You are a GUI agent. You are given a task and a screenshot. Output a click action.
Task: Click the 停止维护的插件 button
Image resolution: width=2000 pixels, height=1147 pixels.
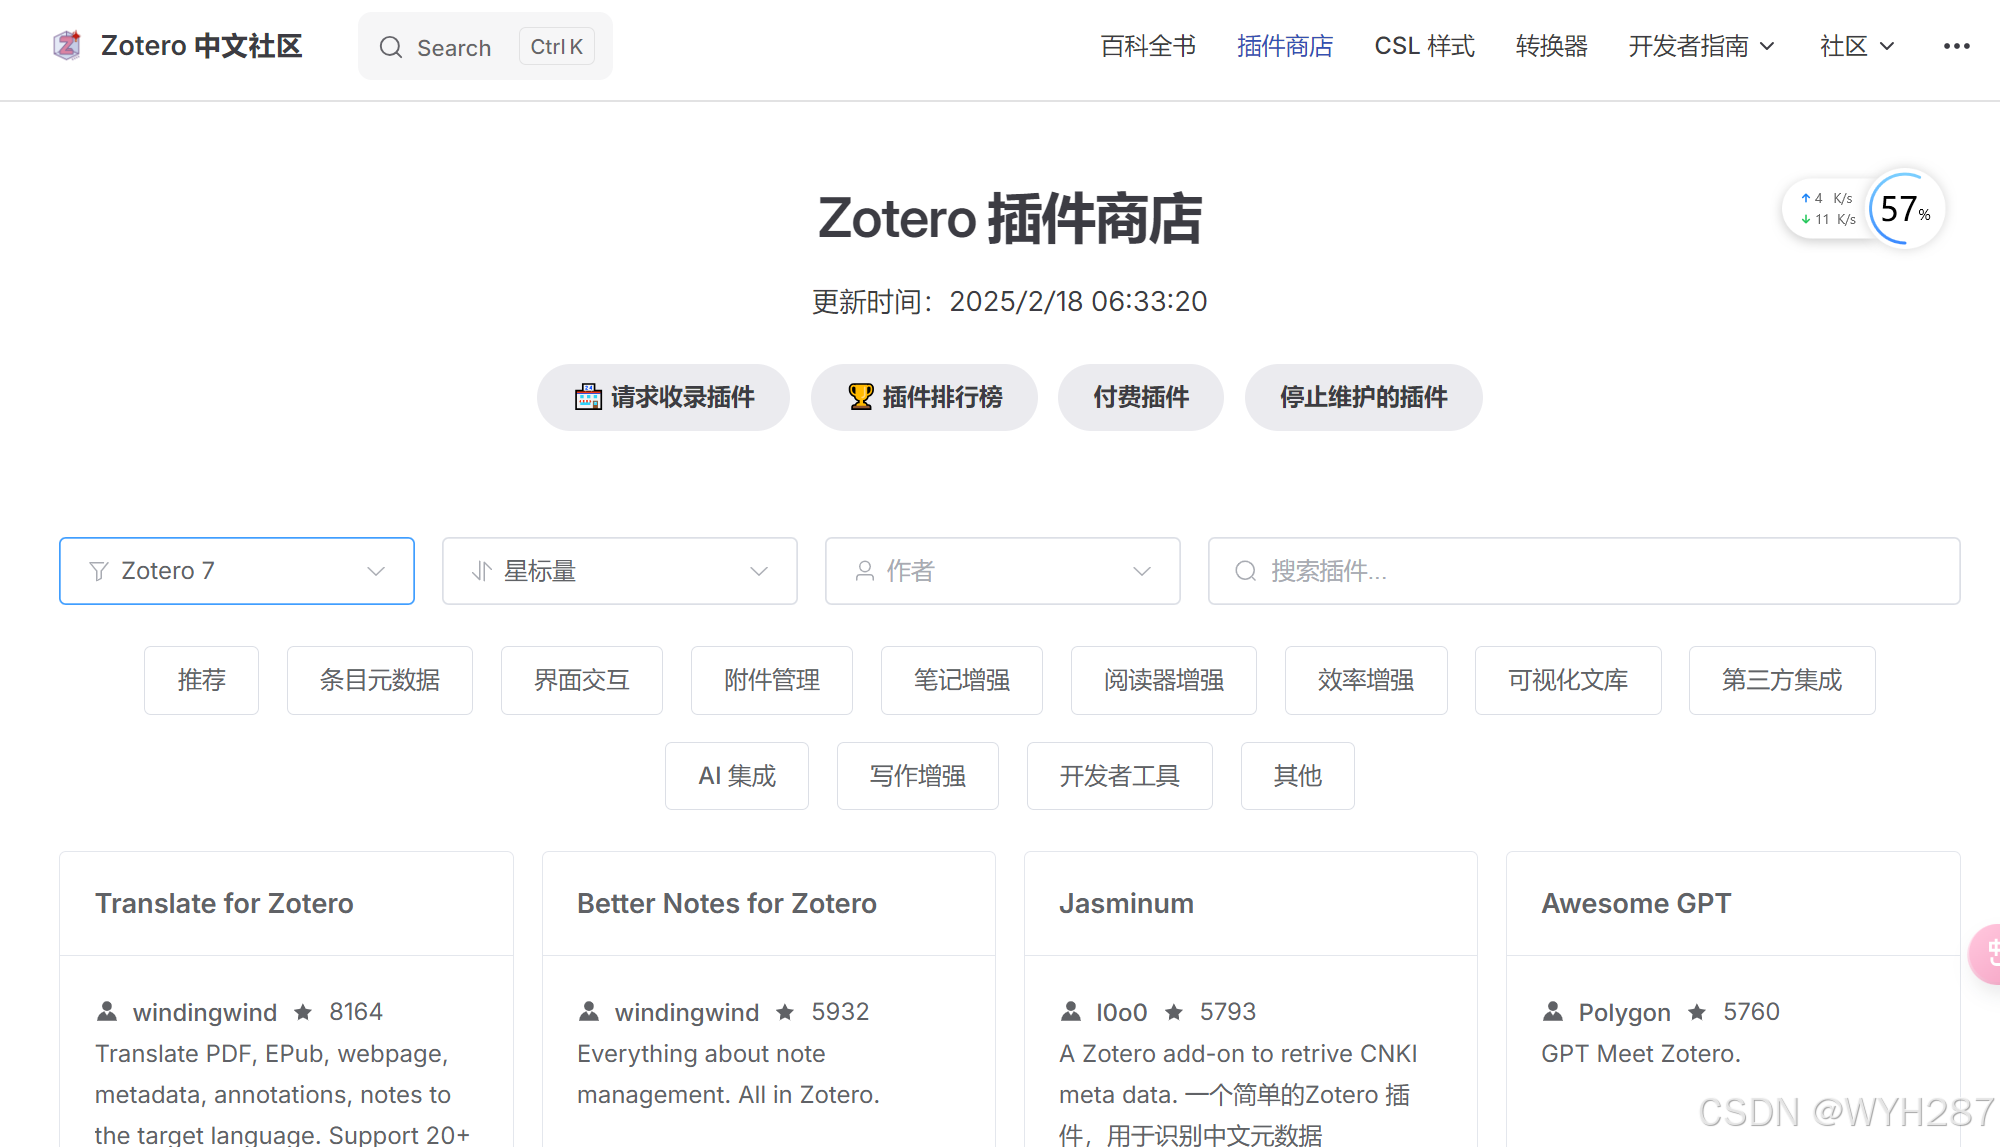coord(1363,397)
